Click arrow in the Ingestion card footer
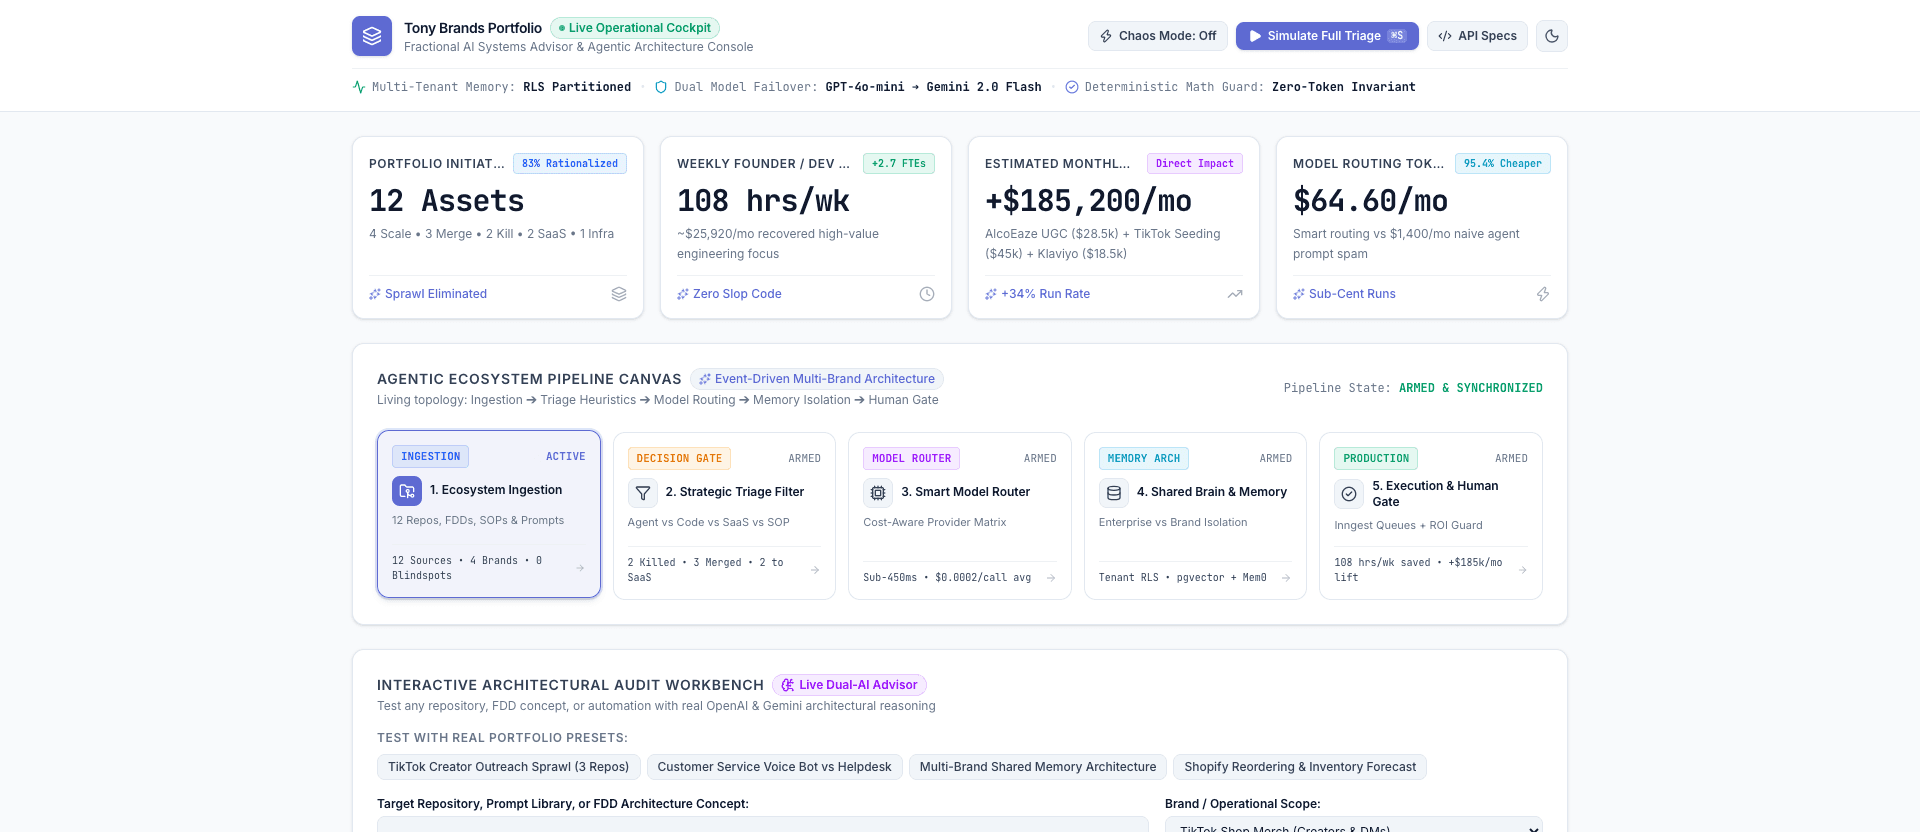 [x=580, y=568]
